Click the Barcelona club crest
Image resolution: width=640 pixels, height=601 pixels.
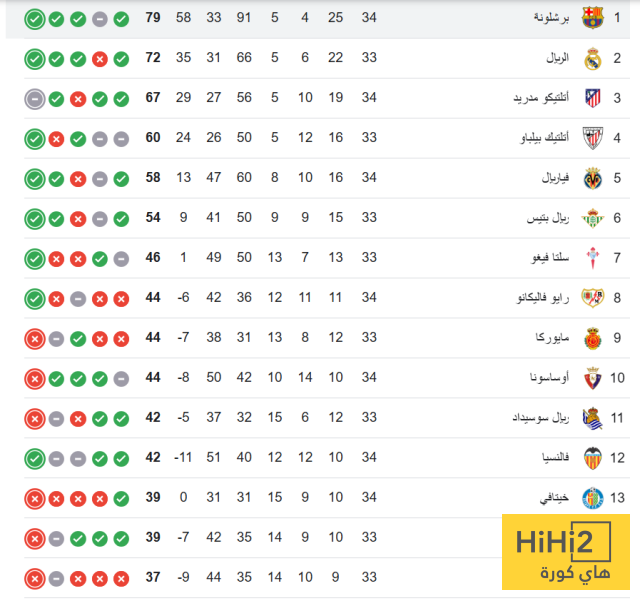[x=592, y=18]
